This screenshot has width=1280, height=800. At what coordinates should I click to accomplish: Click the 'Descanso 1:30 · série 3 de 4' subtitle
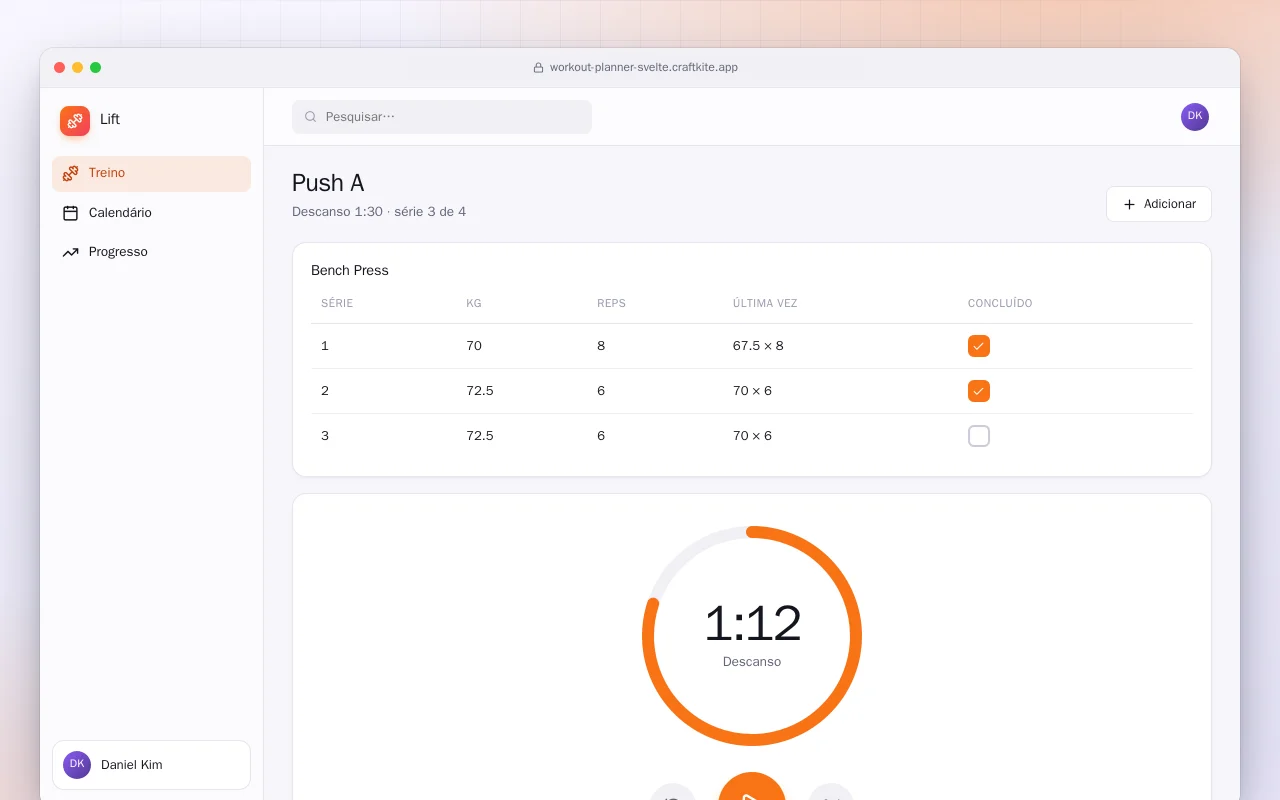(x=379, y=212)
